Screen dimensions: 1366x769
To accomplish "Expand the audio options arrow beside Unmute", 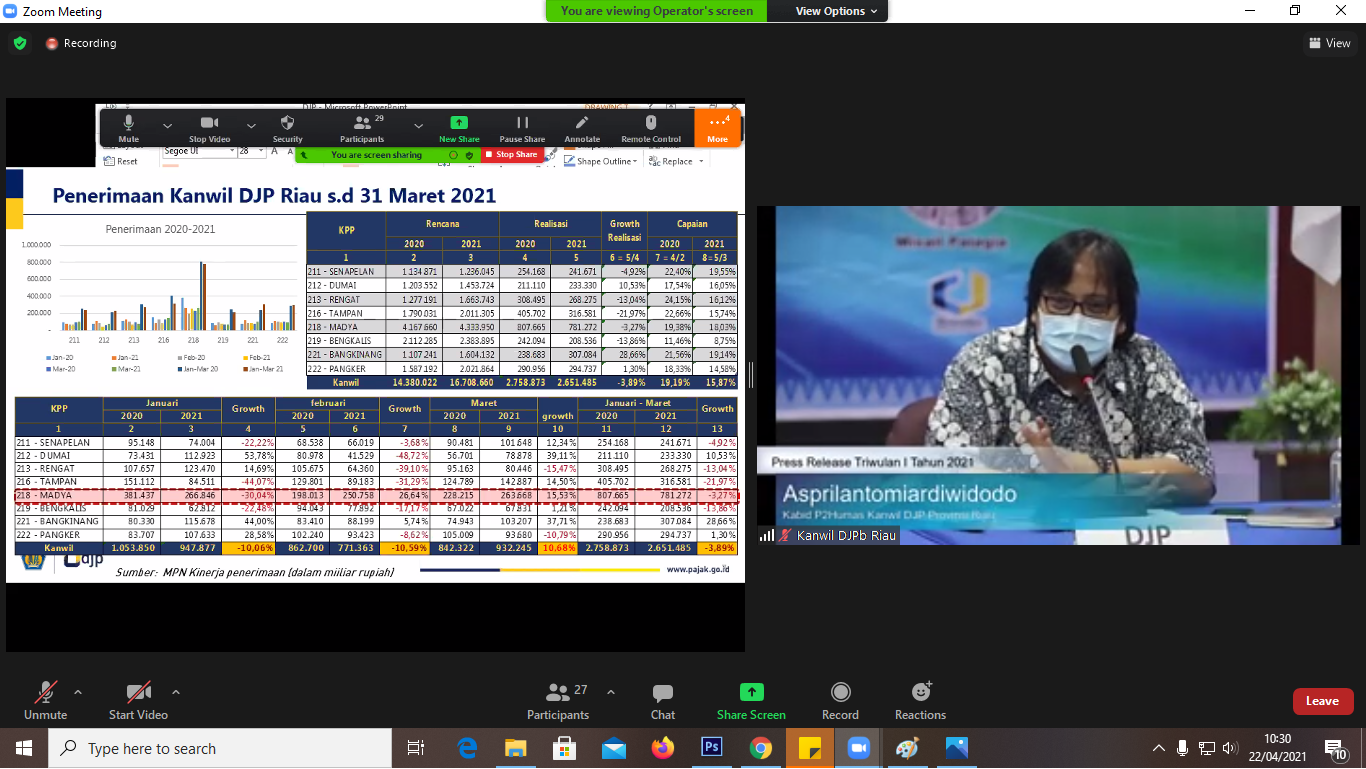I will point(78,692).
